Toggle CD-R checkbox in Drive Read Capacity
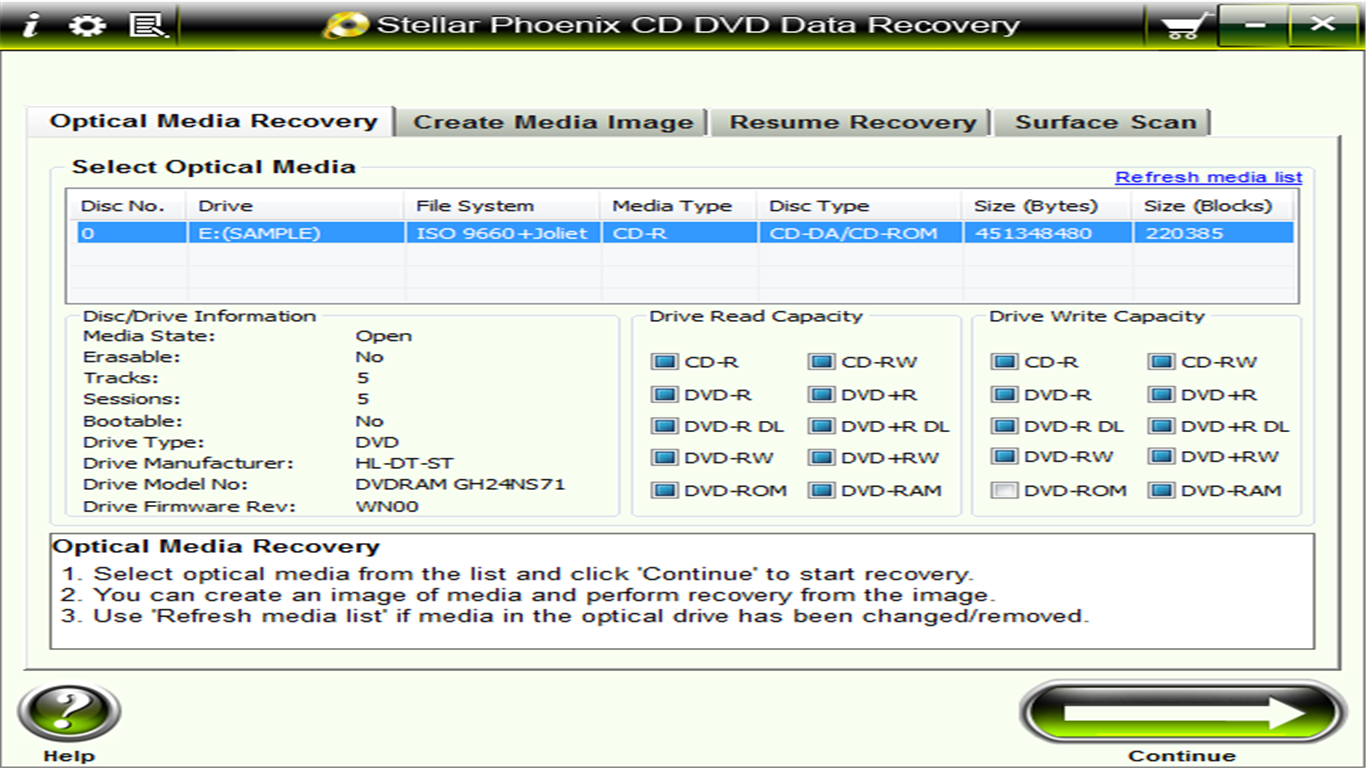Screen dimensions: 1366x768 point(664,362)
